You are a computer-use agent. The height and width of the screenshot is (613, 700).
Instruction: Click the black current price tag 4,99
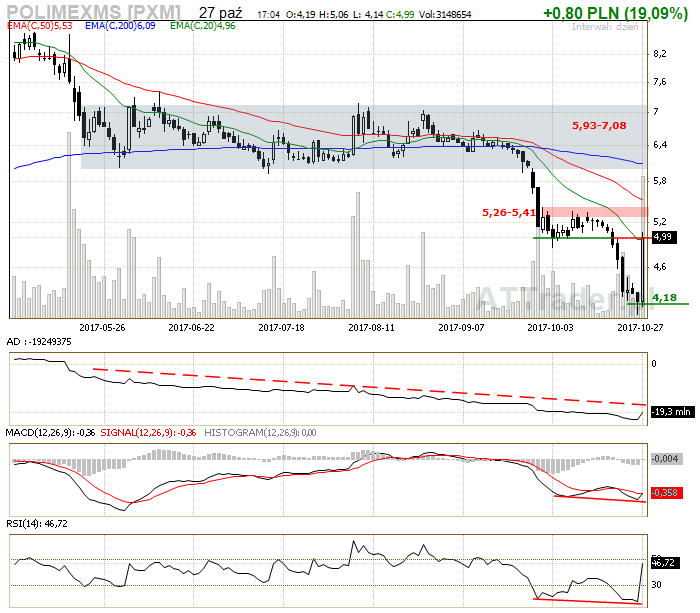point(664,237)
